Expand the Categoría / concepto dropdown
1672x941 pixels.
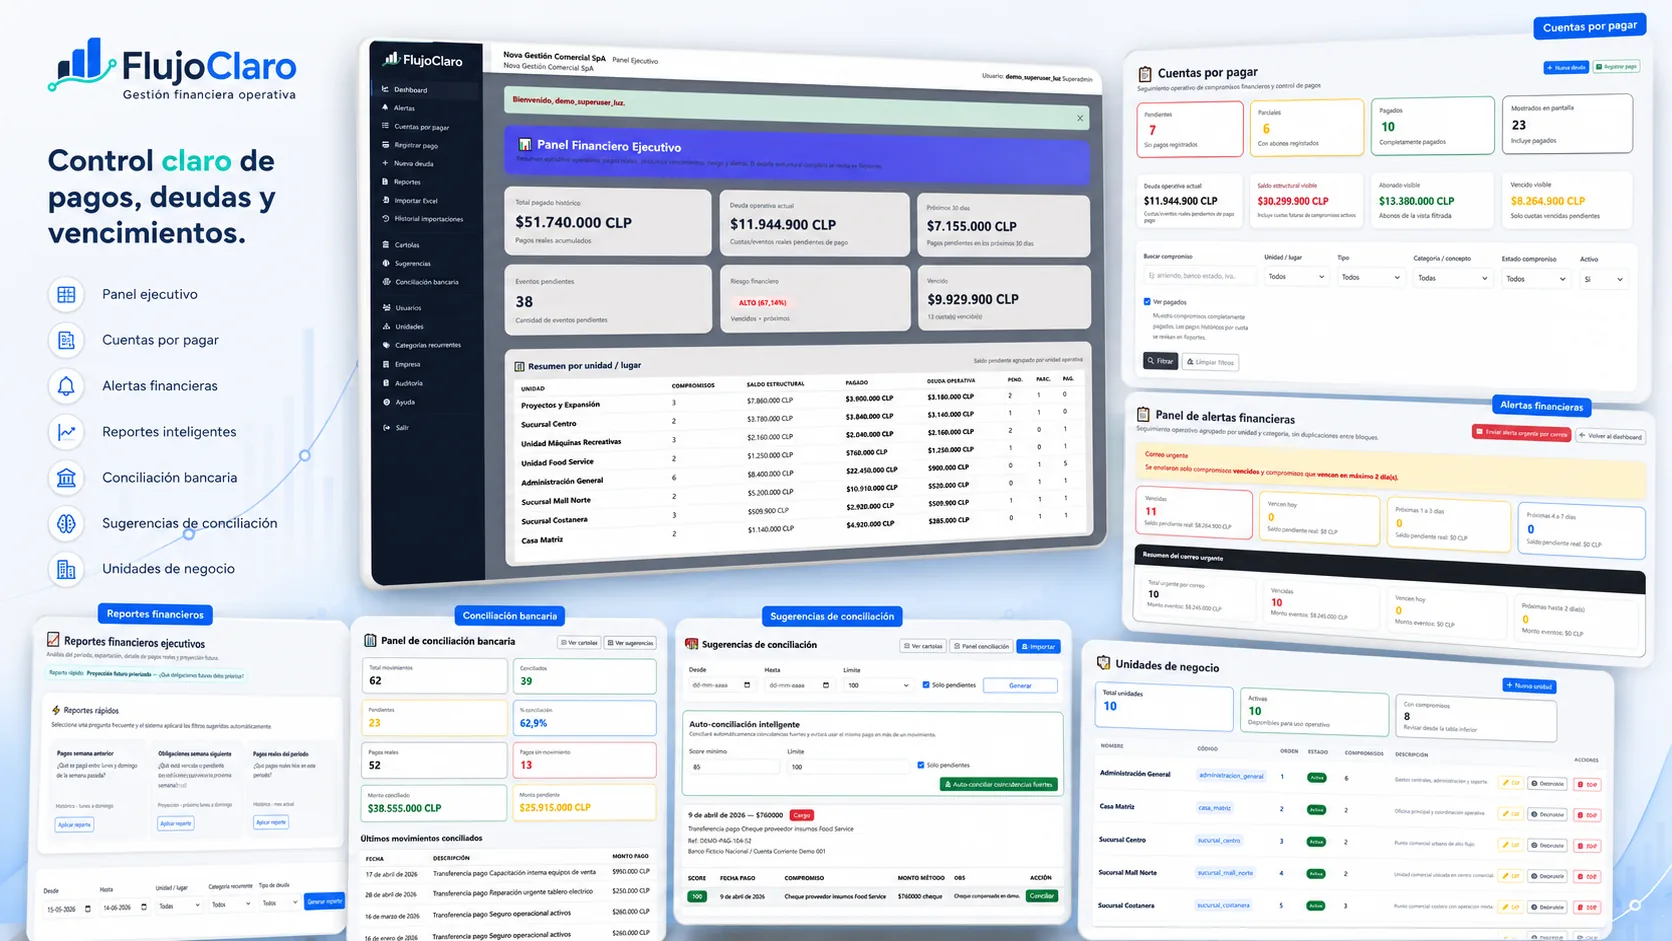point(1452,278)
